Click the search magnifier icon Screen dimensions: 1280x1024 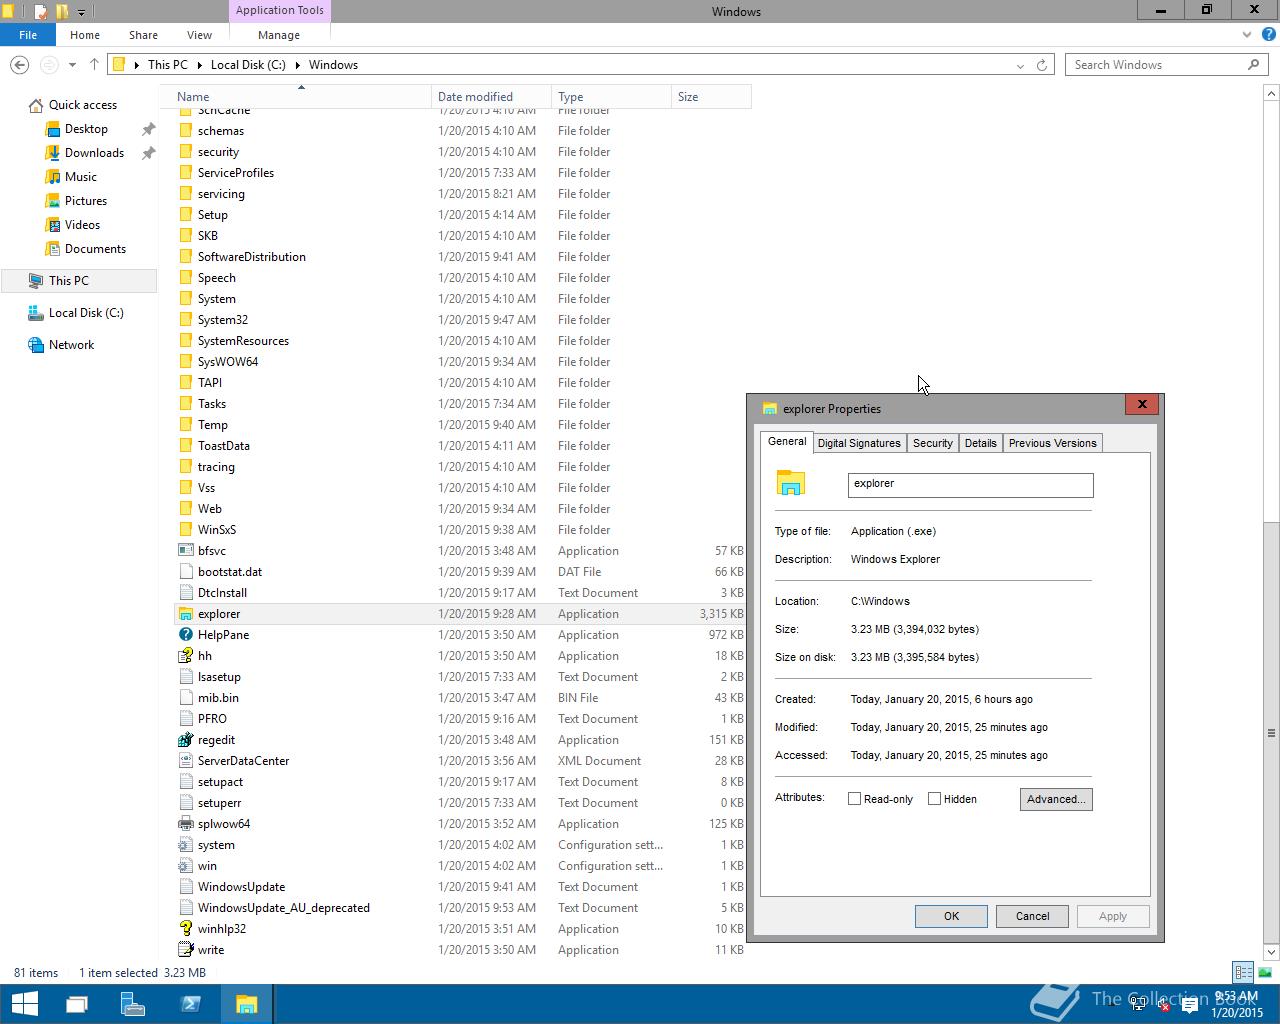(1253, 65)
